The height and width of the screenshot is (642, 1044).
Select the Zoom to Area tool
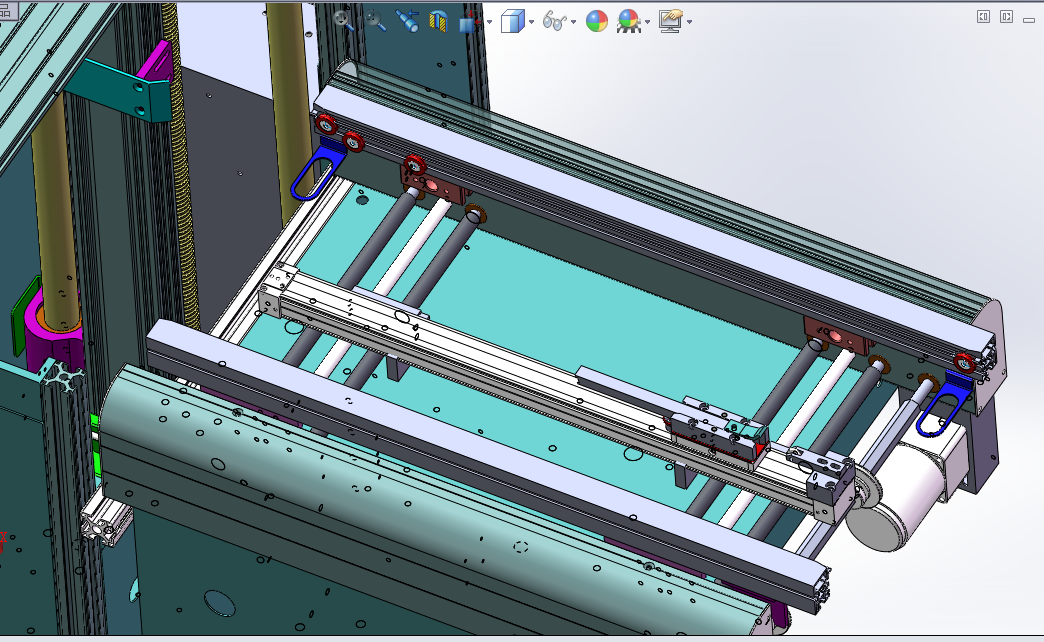coord(375,21)
